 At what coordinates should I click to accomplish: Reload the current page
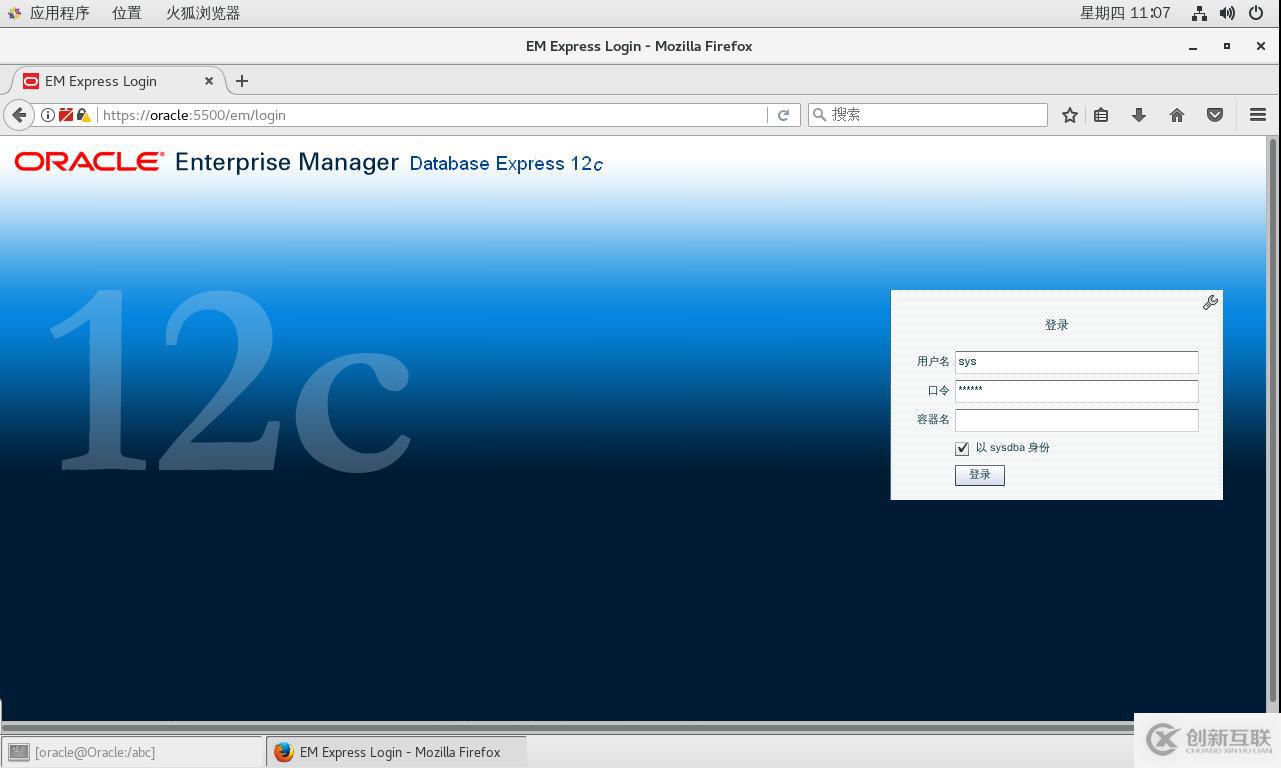click(784, 115)
